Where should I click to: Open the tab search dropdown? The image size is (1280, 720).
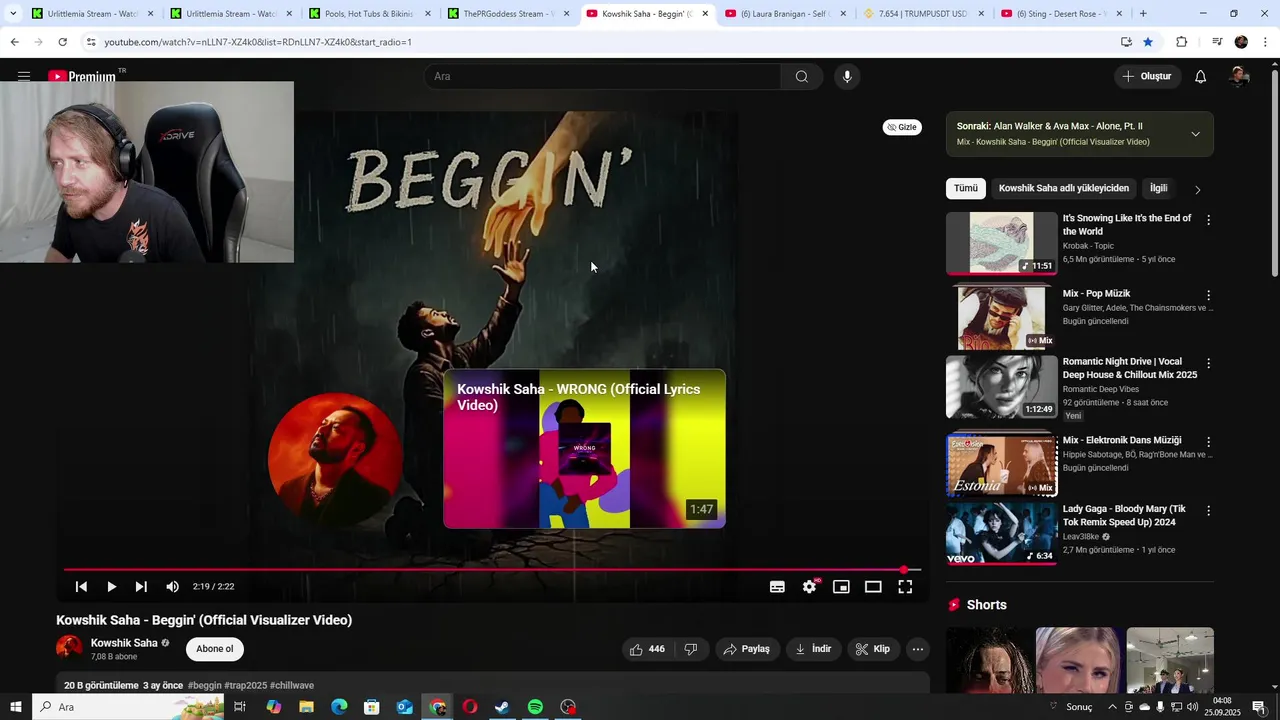point(13,14)
